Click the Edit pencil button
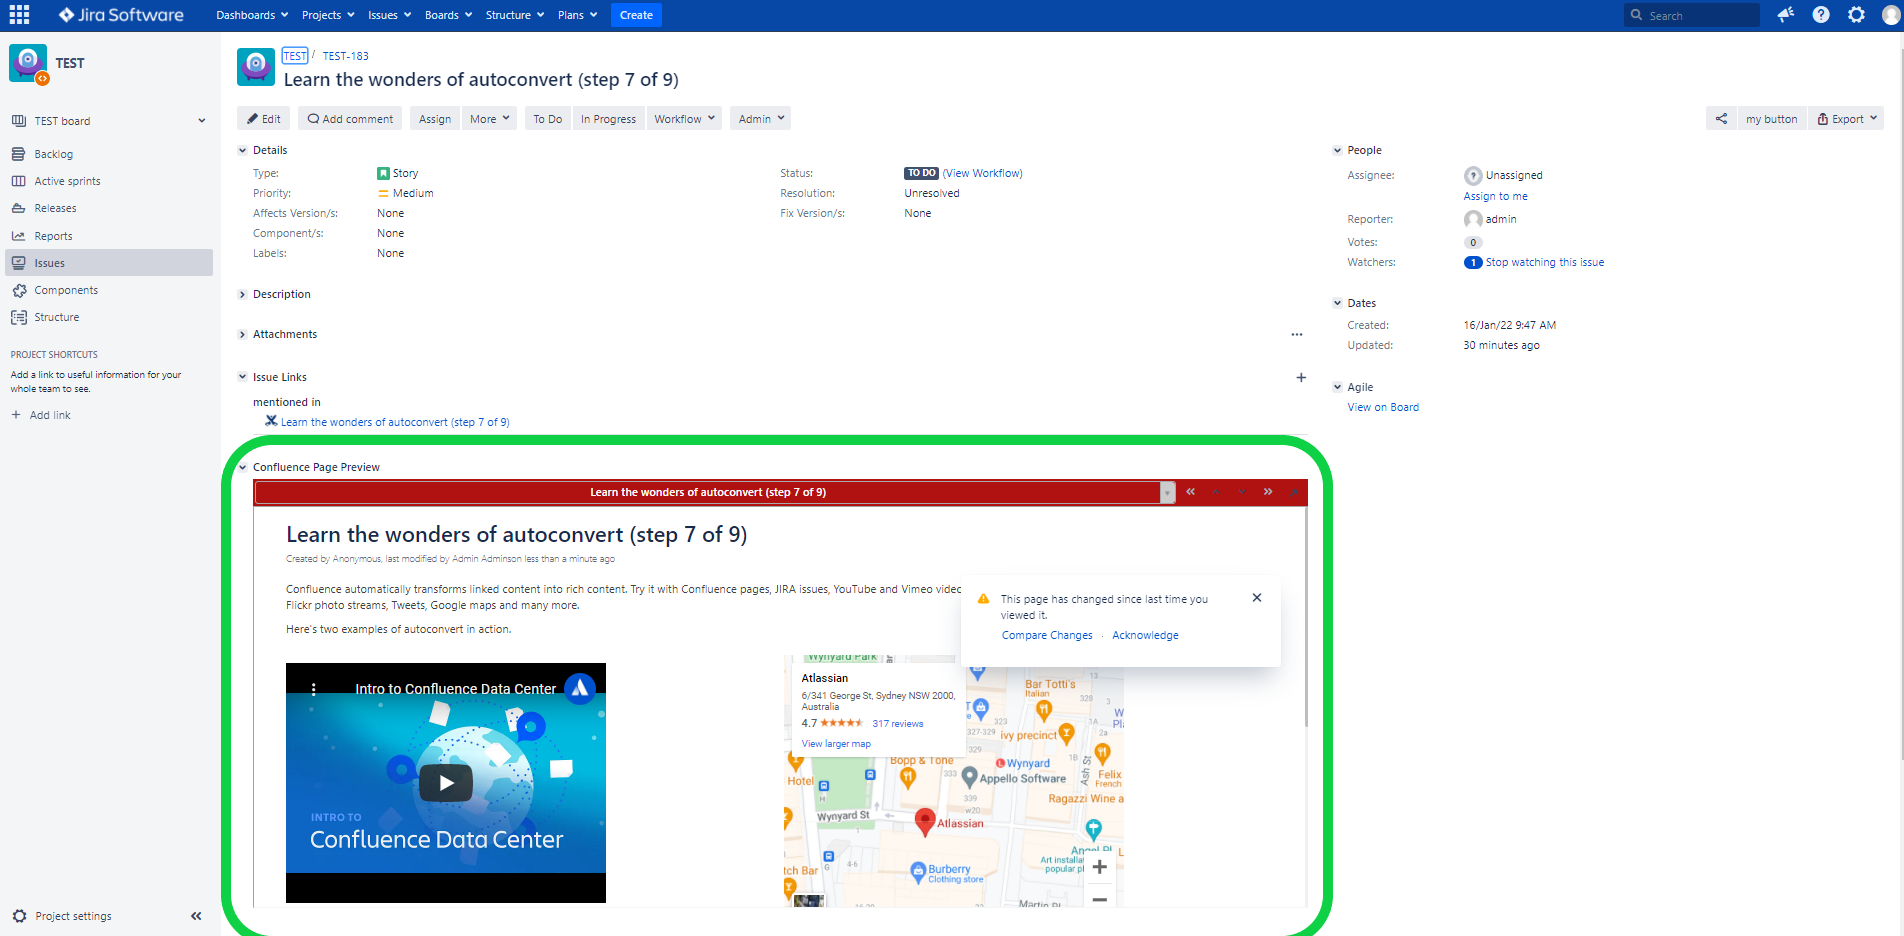Screen dimensions: 1904x936 [264, 118]
